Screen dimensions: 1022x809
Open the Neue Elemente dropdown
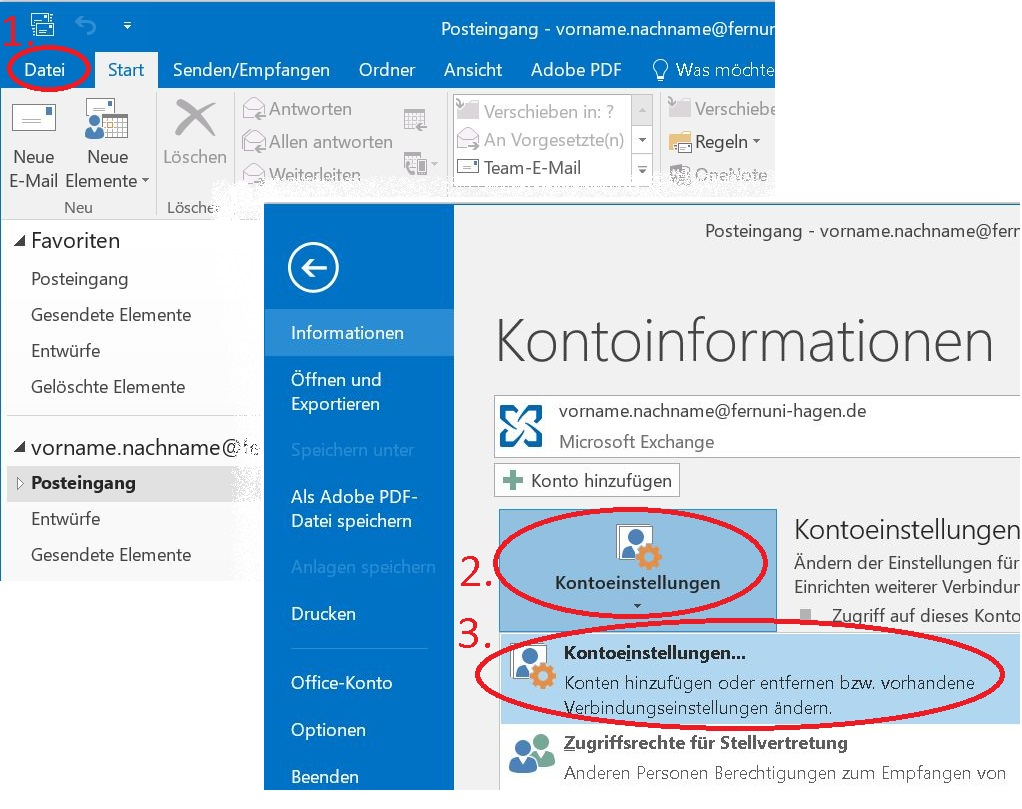pos(107,145)
